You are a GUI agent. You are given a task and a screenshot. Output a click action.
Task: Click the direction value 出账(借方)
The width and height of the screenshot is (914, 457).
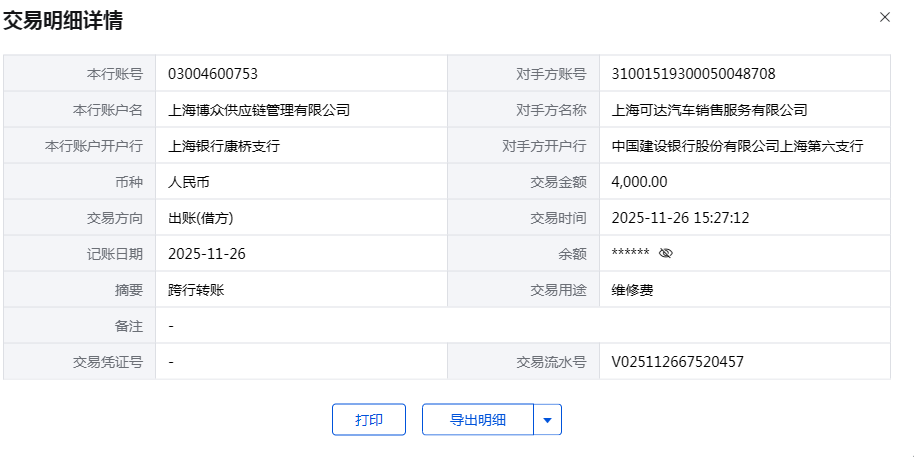click(x=201, y=218)
